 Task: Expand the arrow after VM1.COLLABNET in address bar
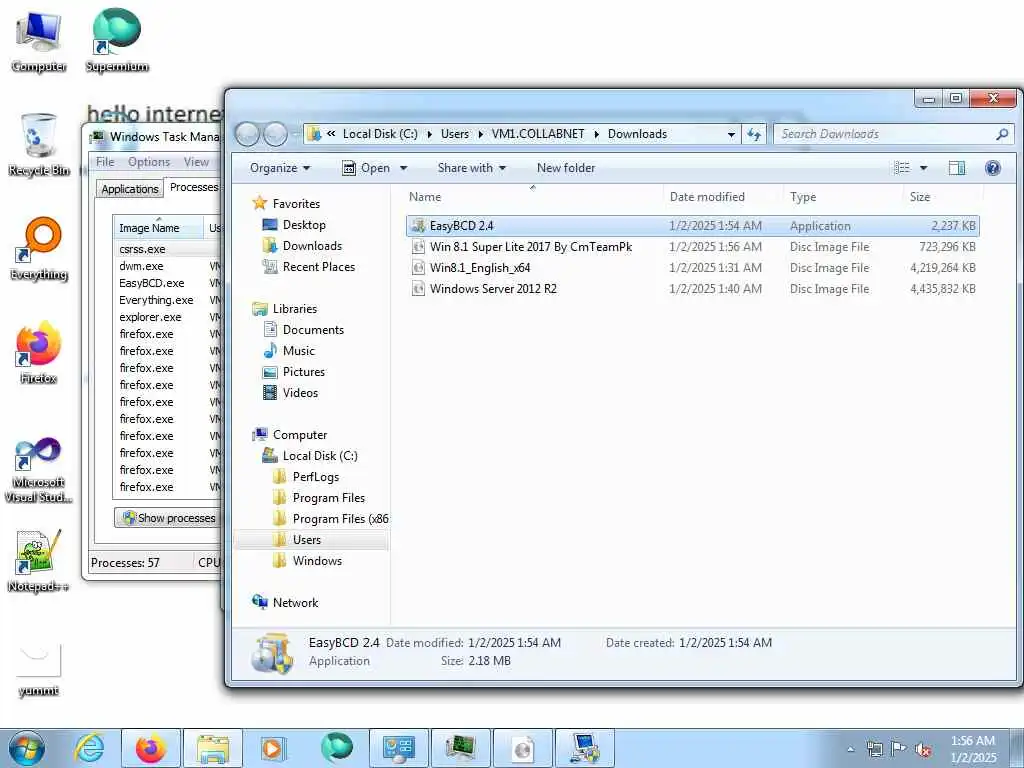pyautogui.click(x=596, y=134)
